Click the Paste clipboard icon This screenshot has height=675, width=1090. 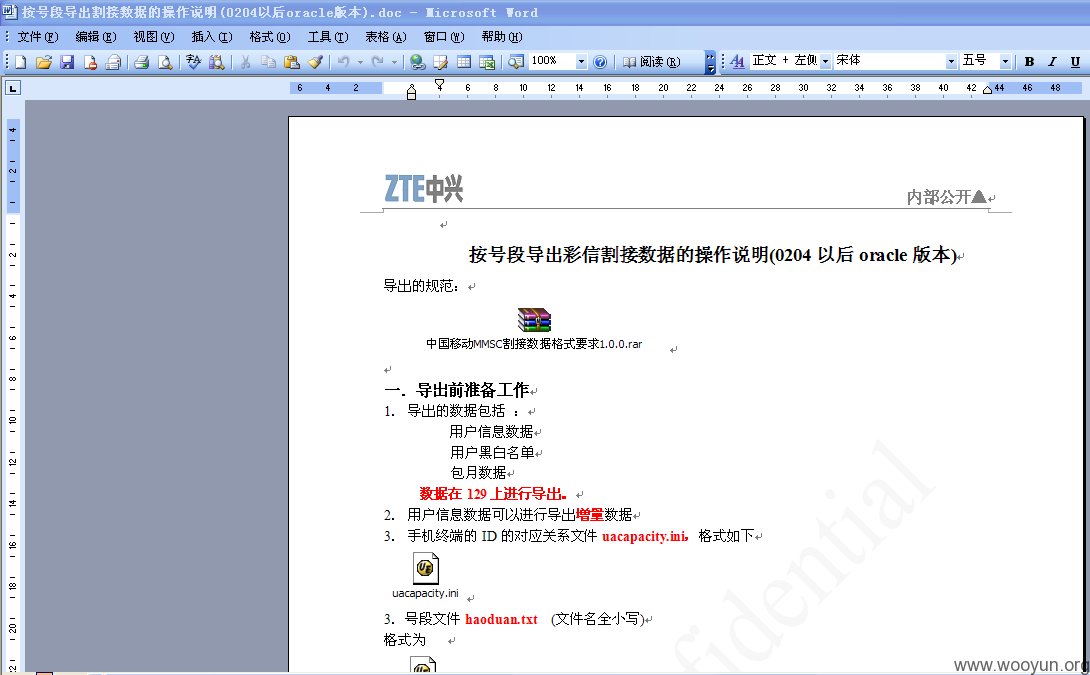292,62
